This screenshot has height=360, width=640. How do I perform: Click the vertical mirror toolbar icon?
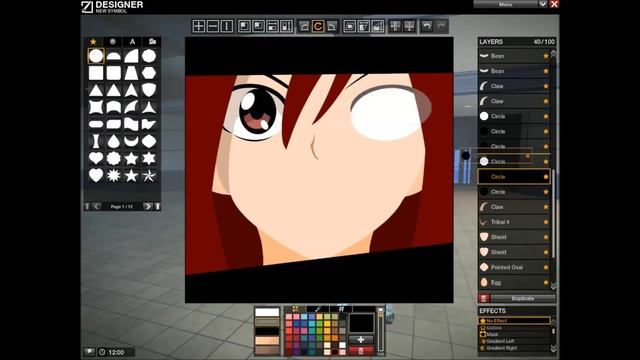[x=409, y=26]
